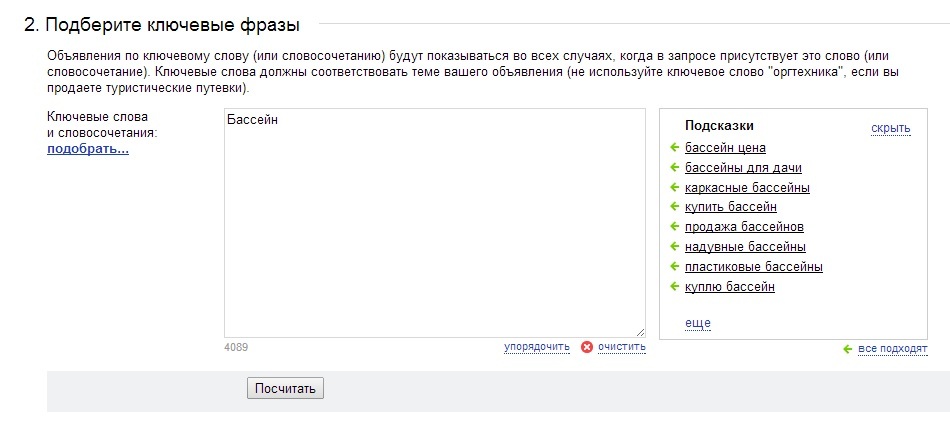
Task: Add "бассейны для дачи" via its green arrow
Action: click(x=674, y=167)
